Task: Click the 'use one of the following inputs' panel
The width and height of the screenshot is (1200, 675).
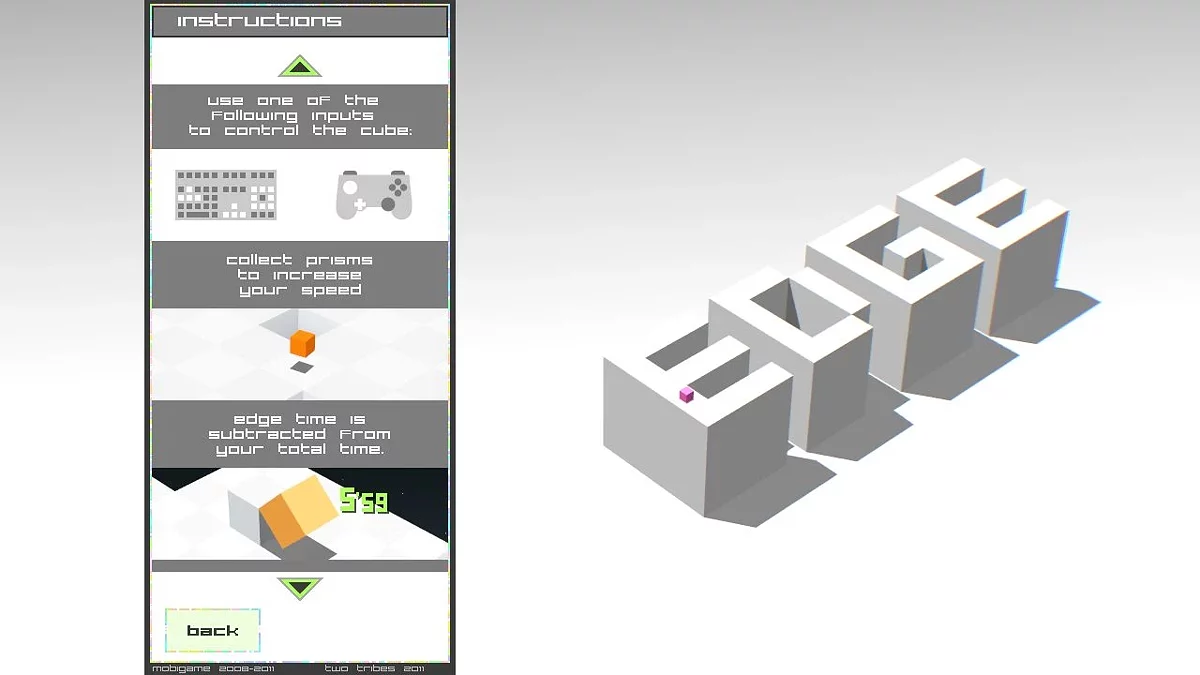Action: point(299,116)
